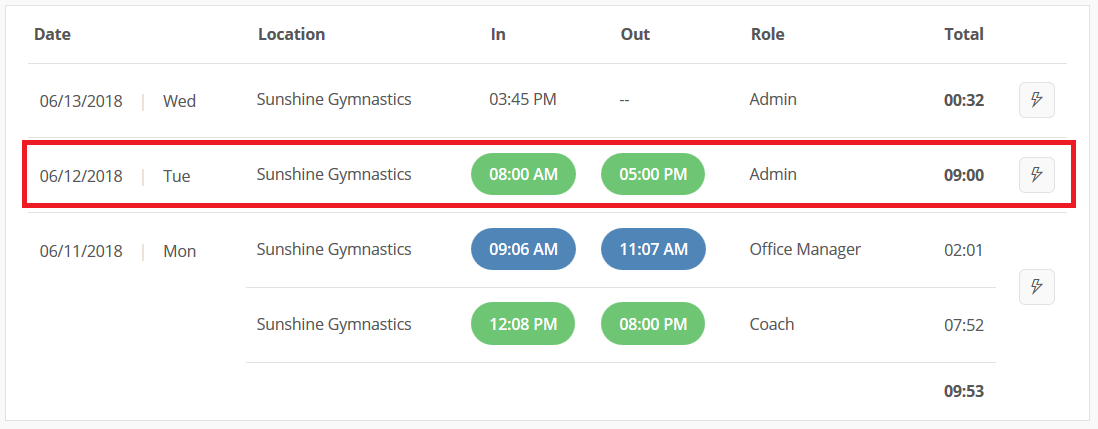The width and height of the screenshot is (1098, 429).
Task: Click the Coach role text
Action: point(772,324)
